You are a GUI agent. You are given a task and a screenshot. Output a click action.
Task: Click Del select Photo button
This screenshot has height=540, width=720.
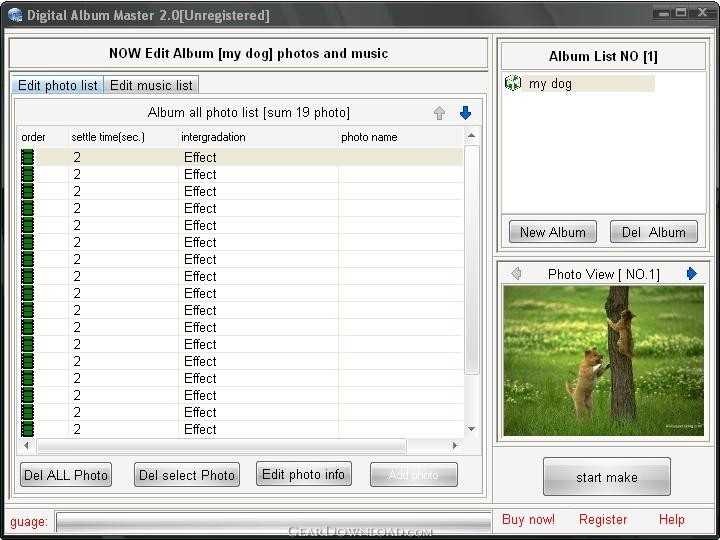pyautogui.click(x=187, y=475)
